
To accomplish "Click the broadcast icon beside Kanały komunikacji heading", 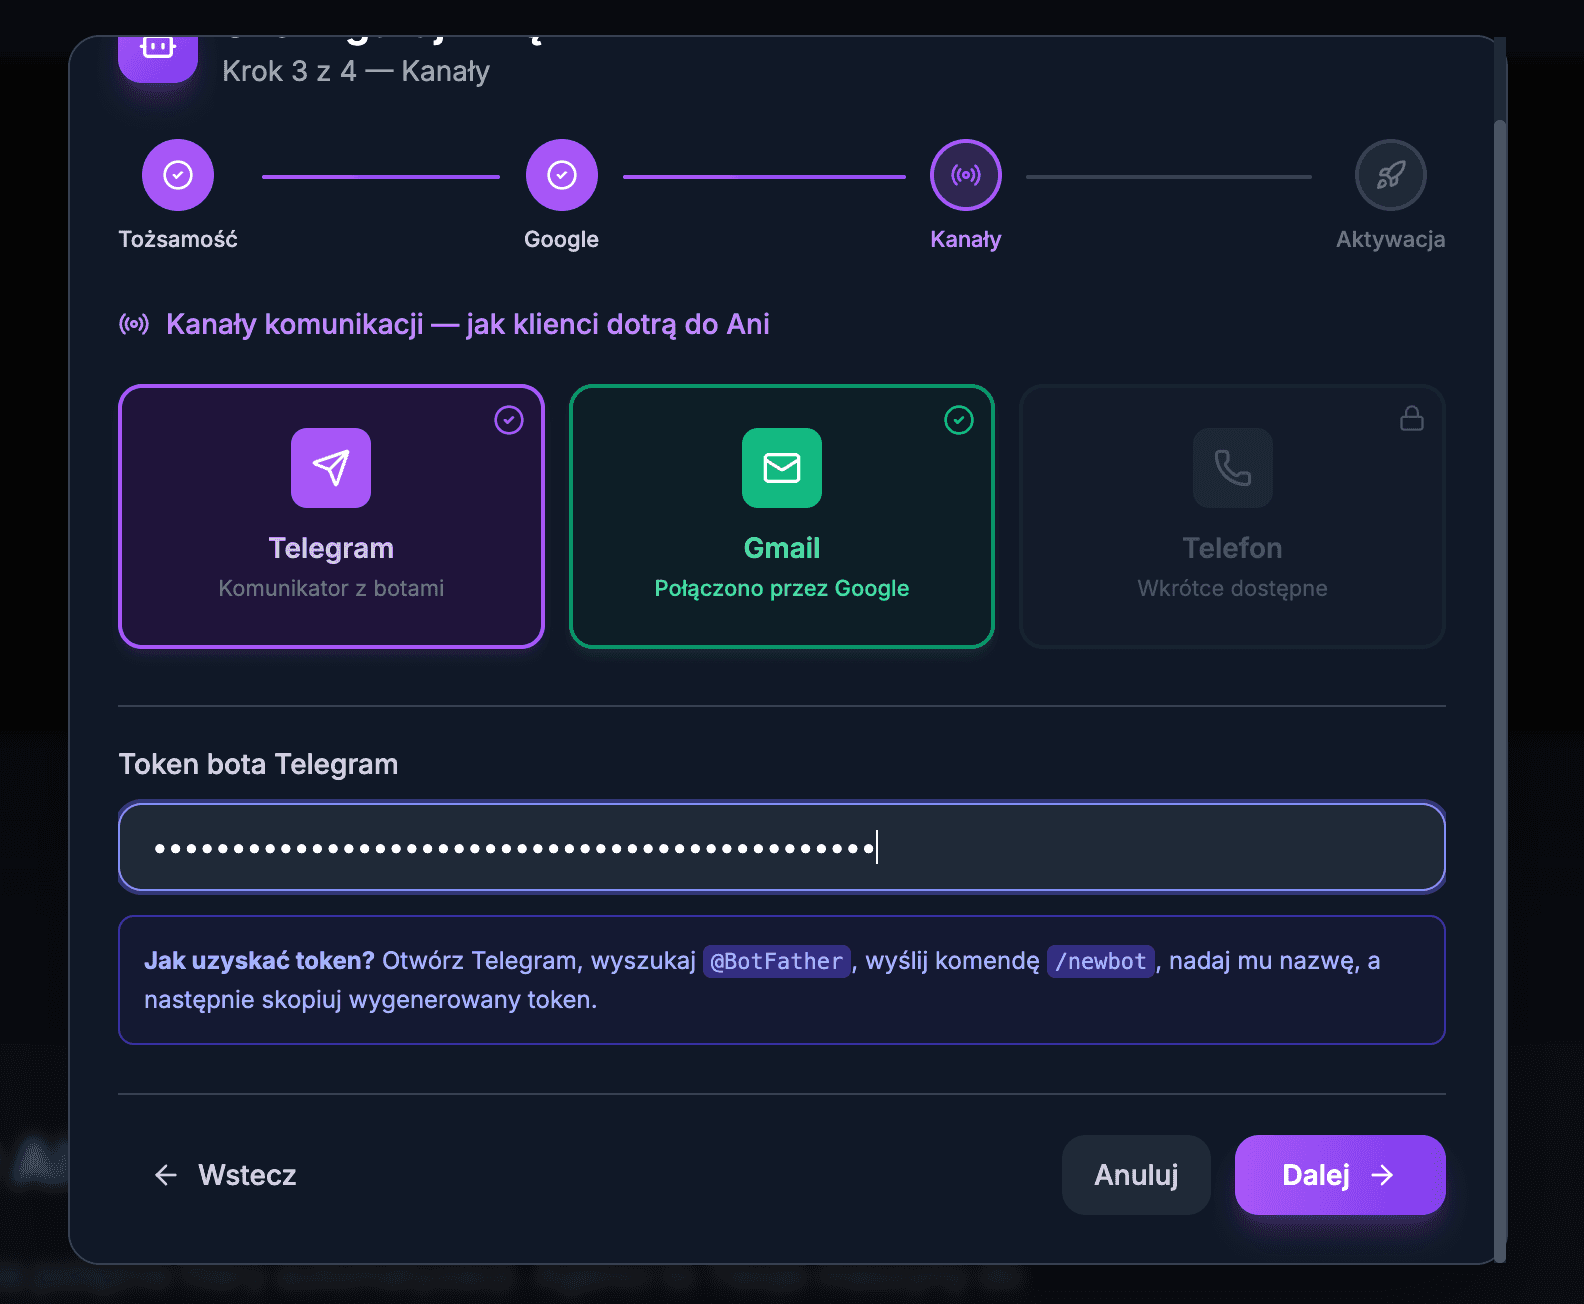I will pyautogui.click(x=134, y=324).
